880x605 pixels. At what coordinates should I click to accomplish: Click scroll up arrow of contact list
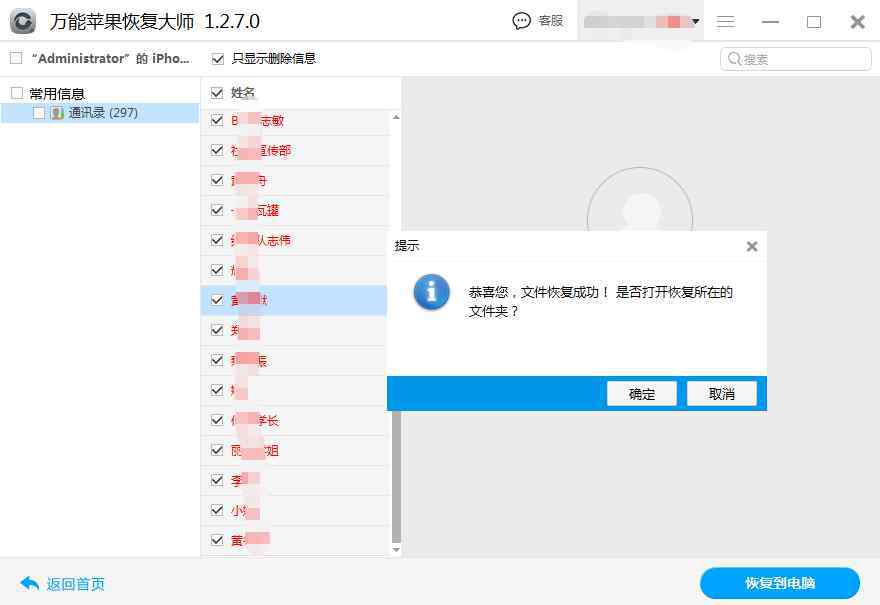click(396, 117)
